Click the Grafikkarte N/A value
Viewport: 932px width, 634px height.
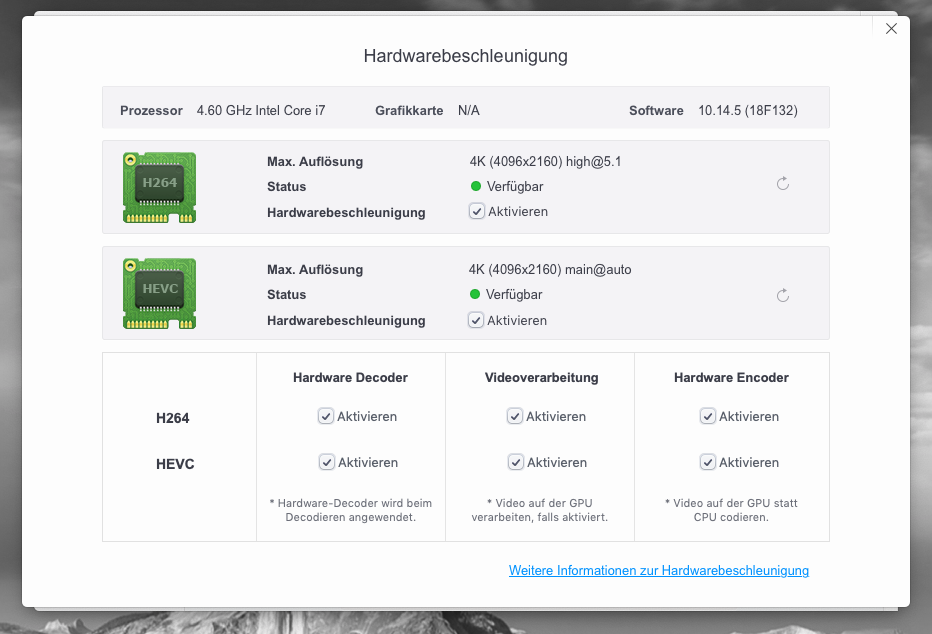[468, 111]
